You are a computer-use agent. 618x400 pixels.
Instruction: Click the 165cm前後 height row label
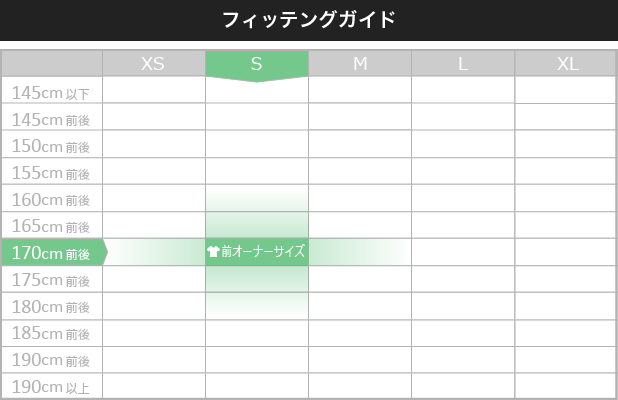click(x=52, y=225)
